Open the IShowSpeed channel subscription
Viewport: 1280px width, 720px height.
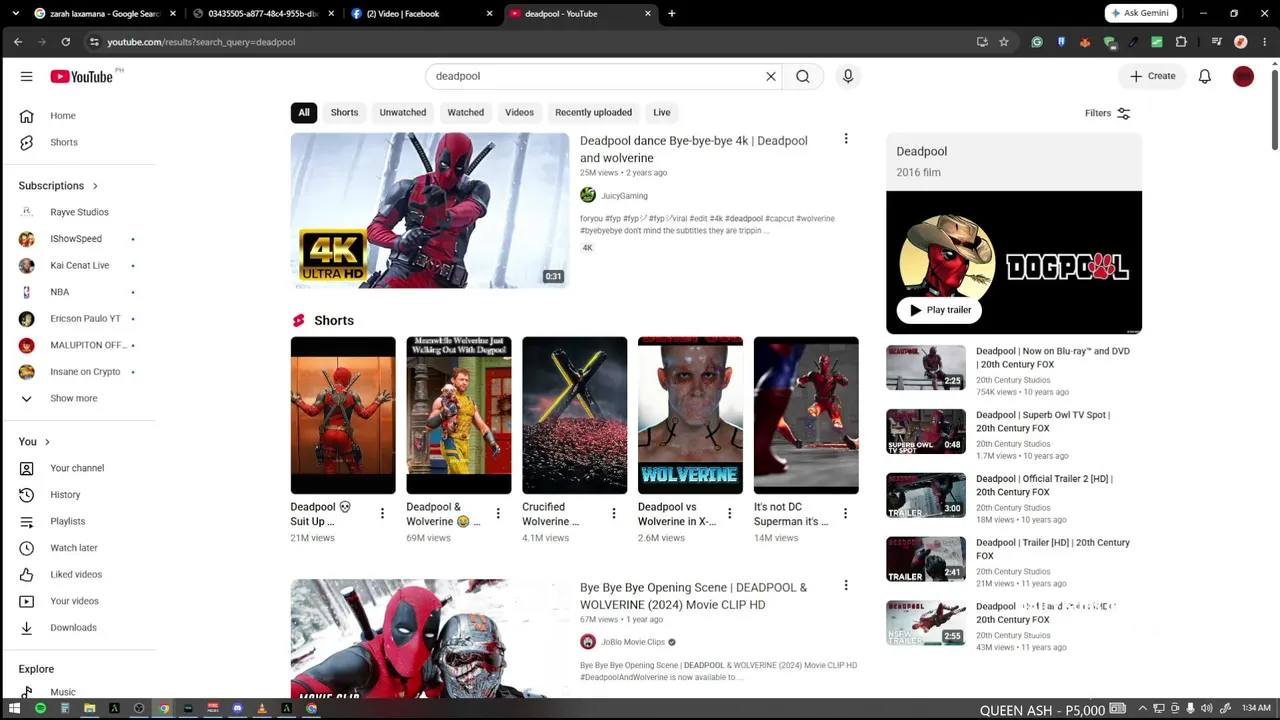pos(78,239)
